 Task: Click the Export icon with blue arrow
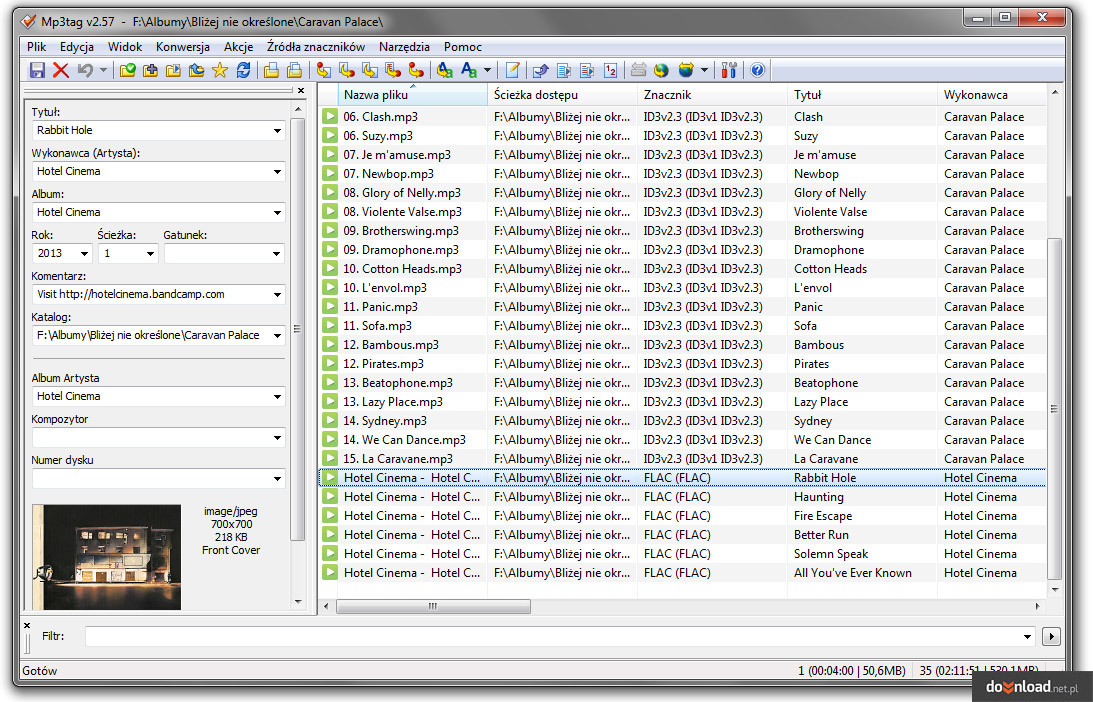click(540, 70)
